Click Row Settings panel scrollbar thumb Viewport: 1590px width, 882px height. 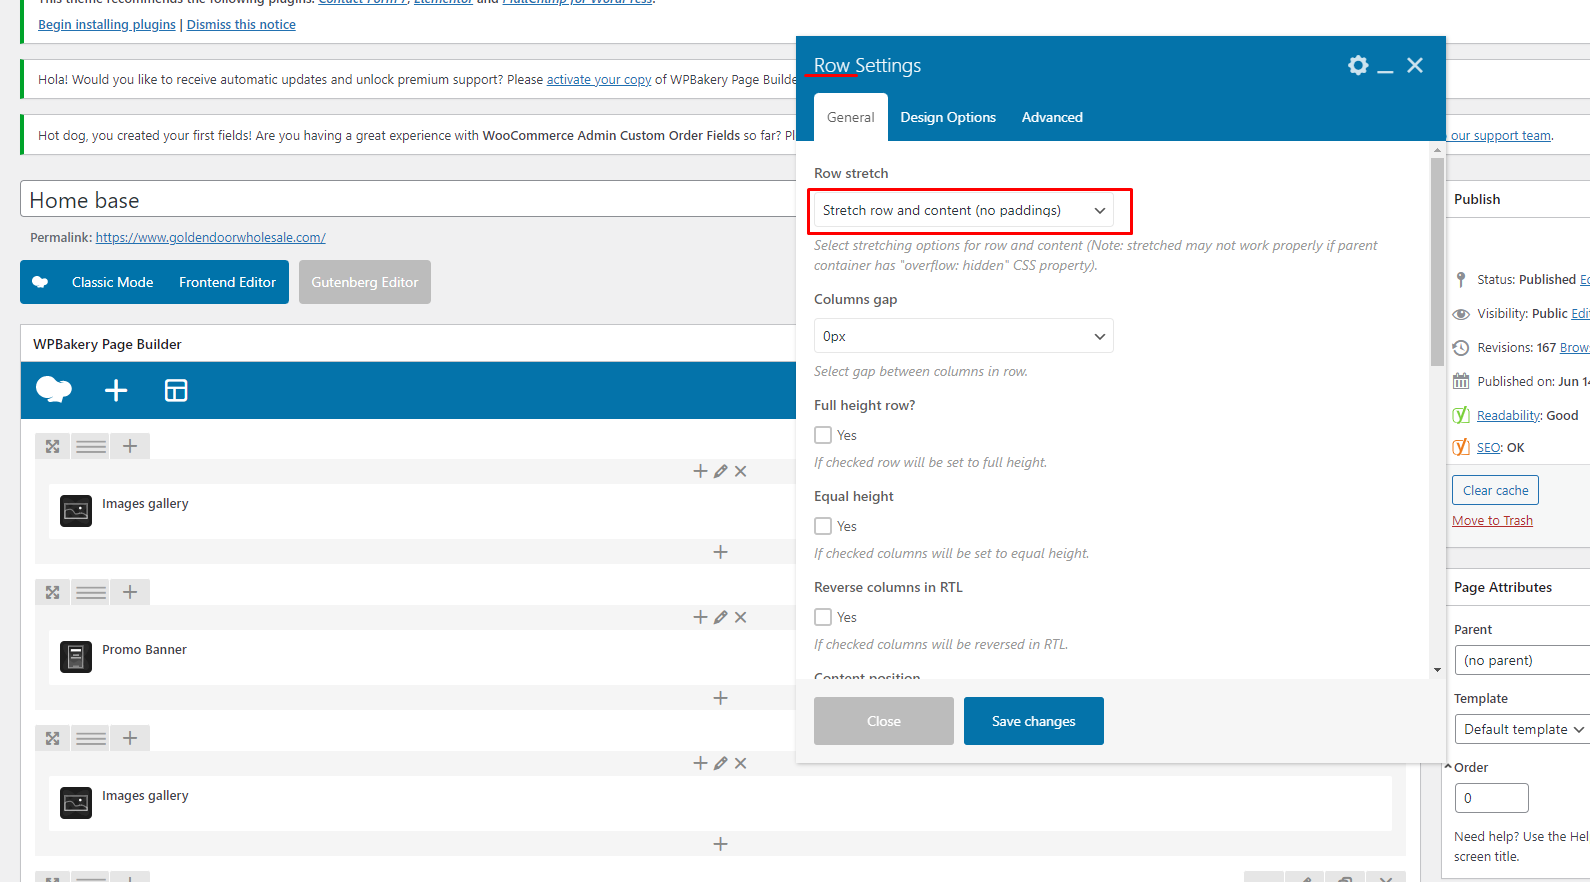point(1437,262)
